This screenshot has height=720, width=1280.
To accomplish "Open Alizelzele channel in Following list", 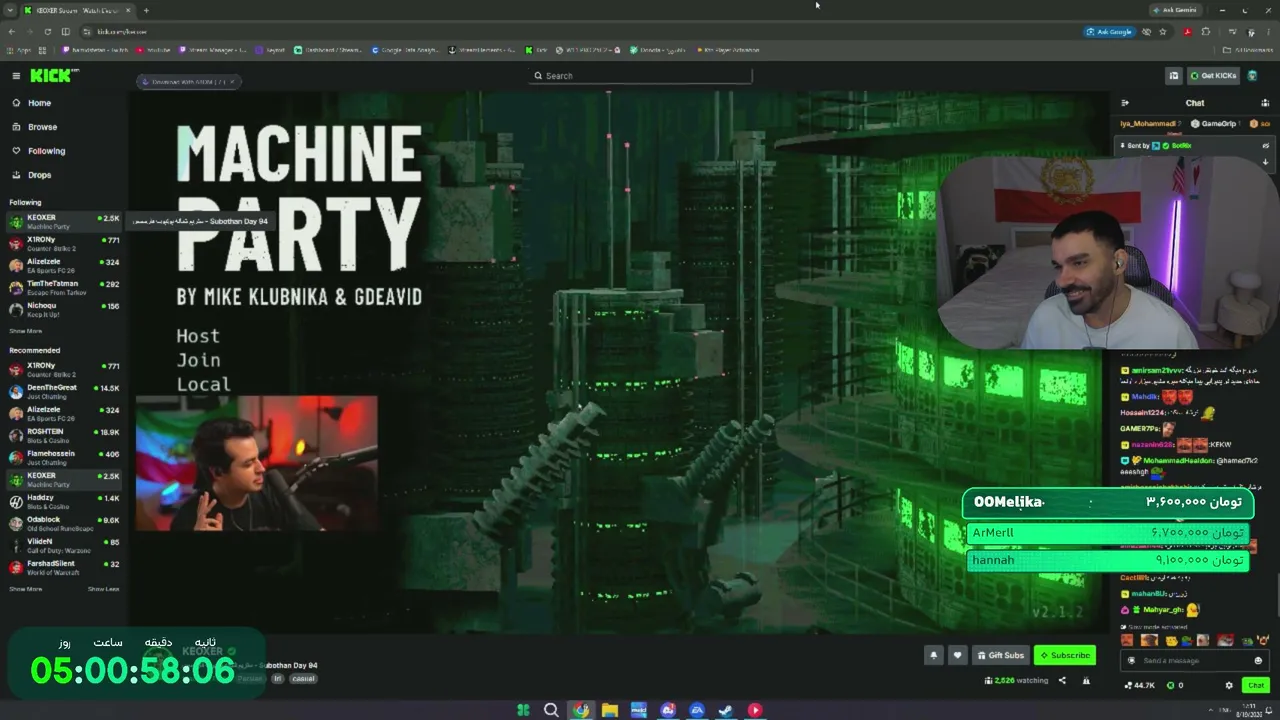I will (x=64, y=266).
